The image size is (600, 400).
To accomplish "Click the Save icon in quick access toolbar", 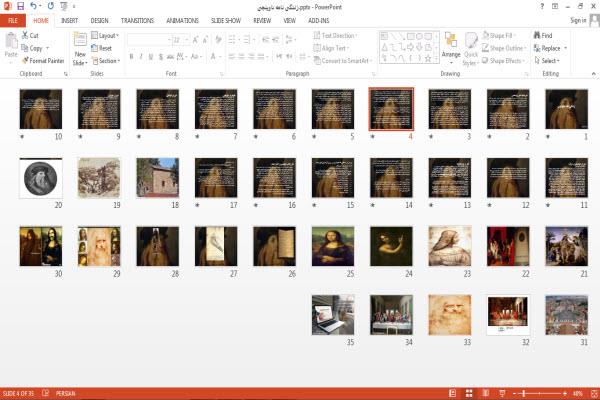I will [21, 6].
